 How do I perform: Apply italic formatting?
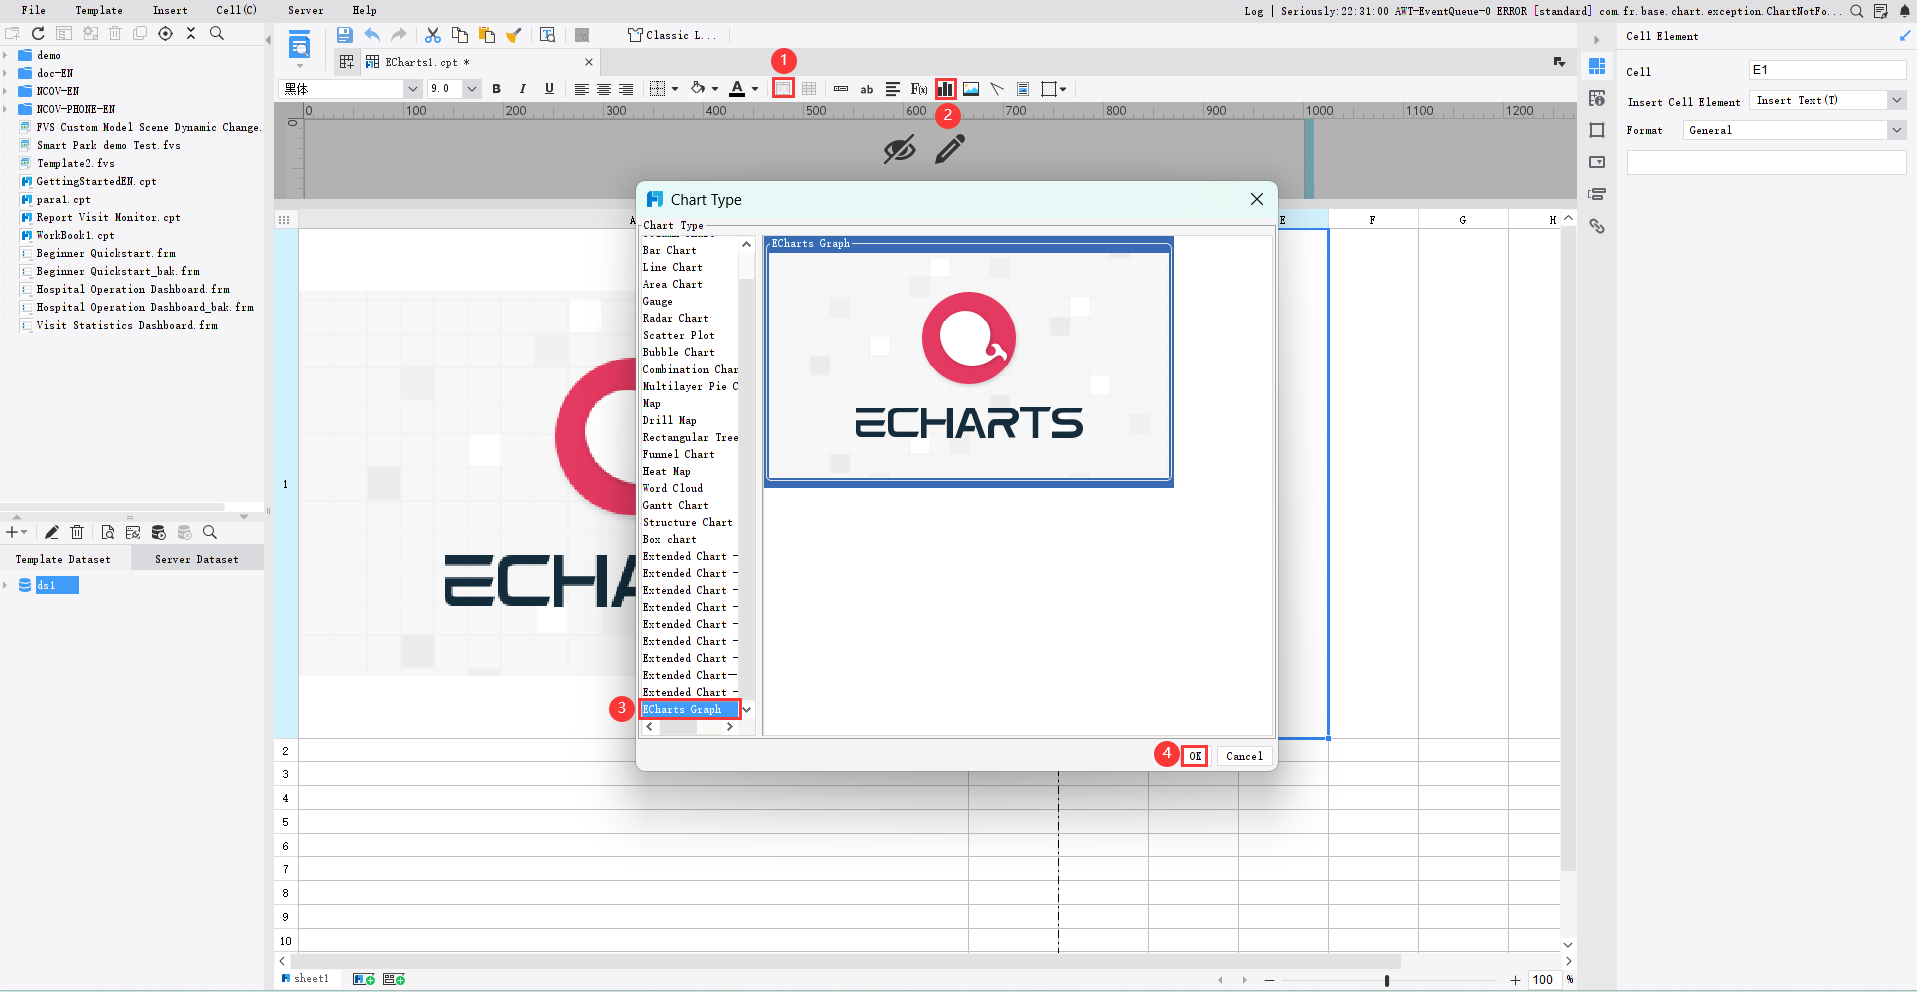point(522,89)
